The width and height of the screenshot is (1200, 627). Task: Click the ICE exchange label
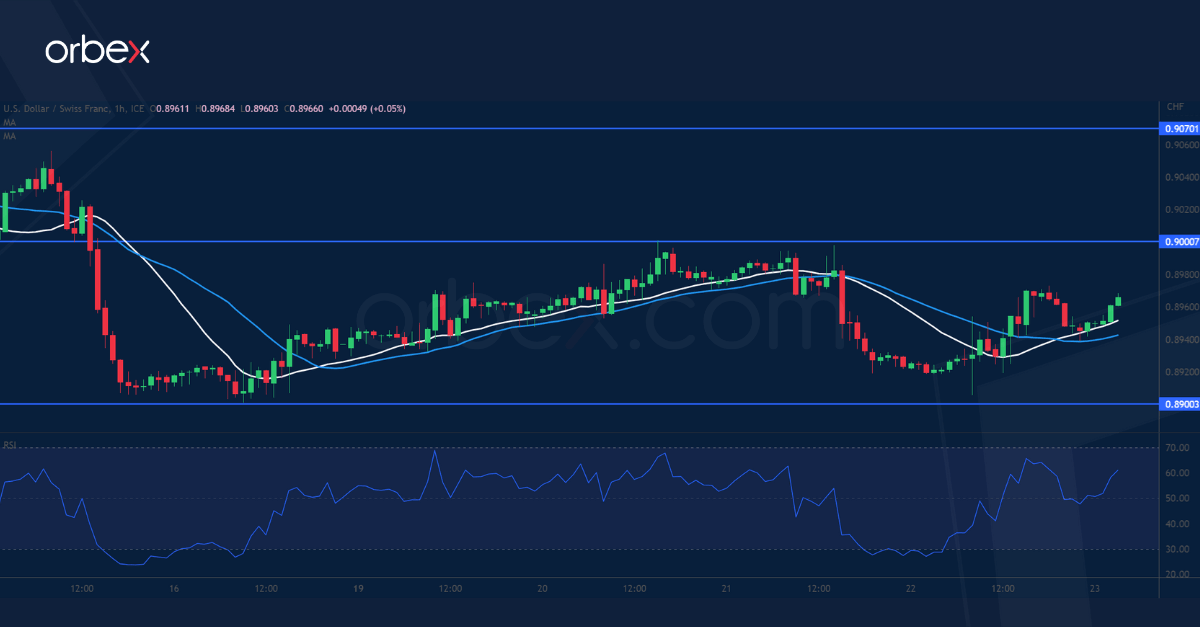(136, 108)
